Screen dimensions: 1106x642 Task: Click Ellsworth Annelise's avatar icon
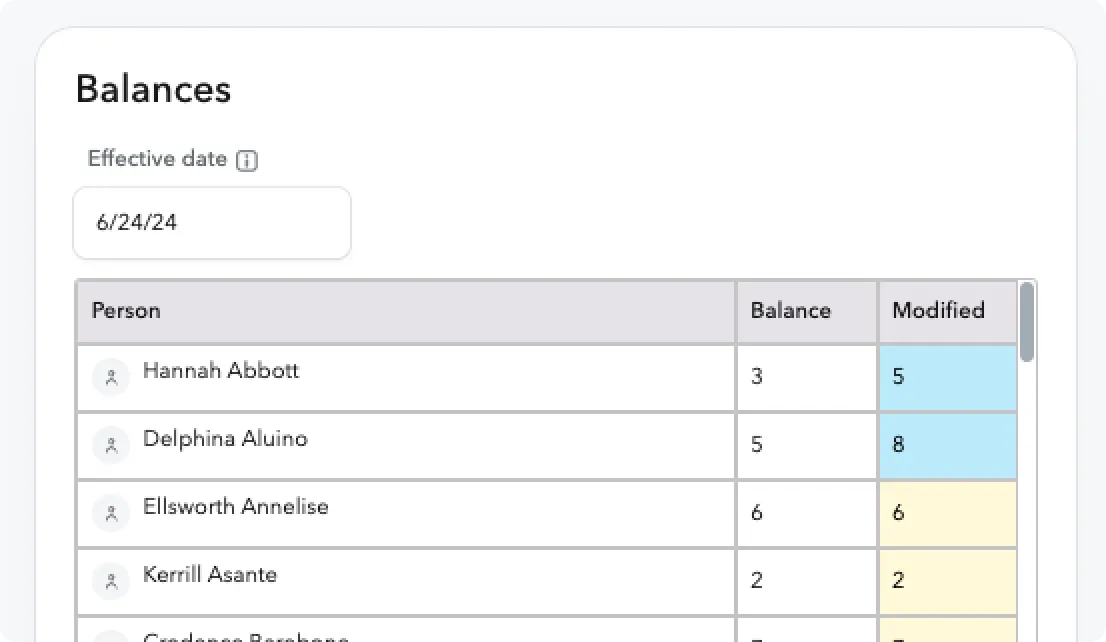(111, 513)
